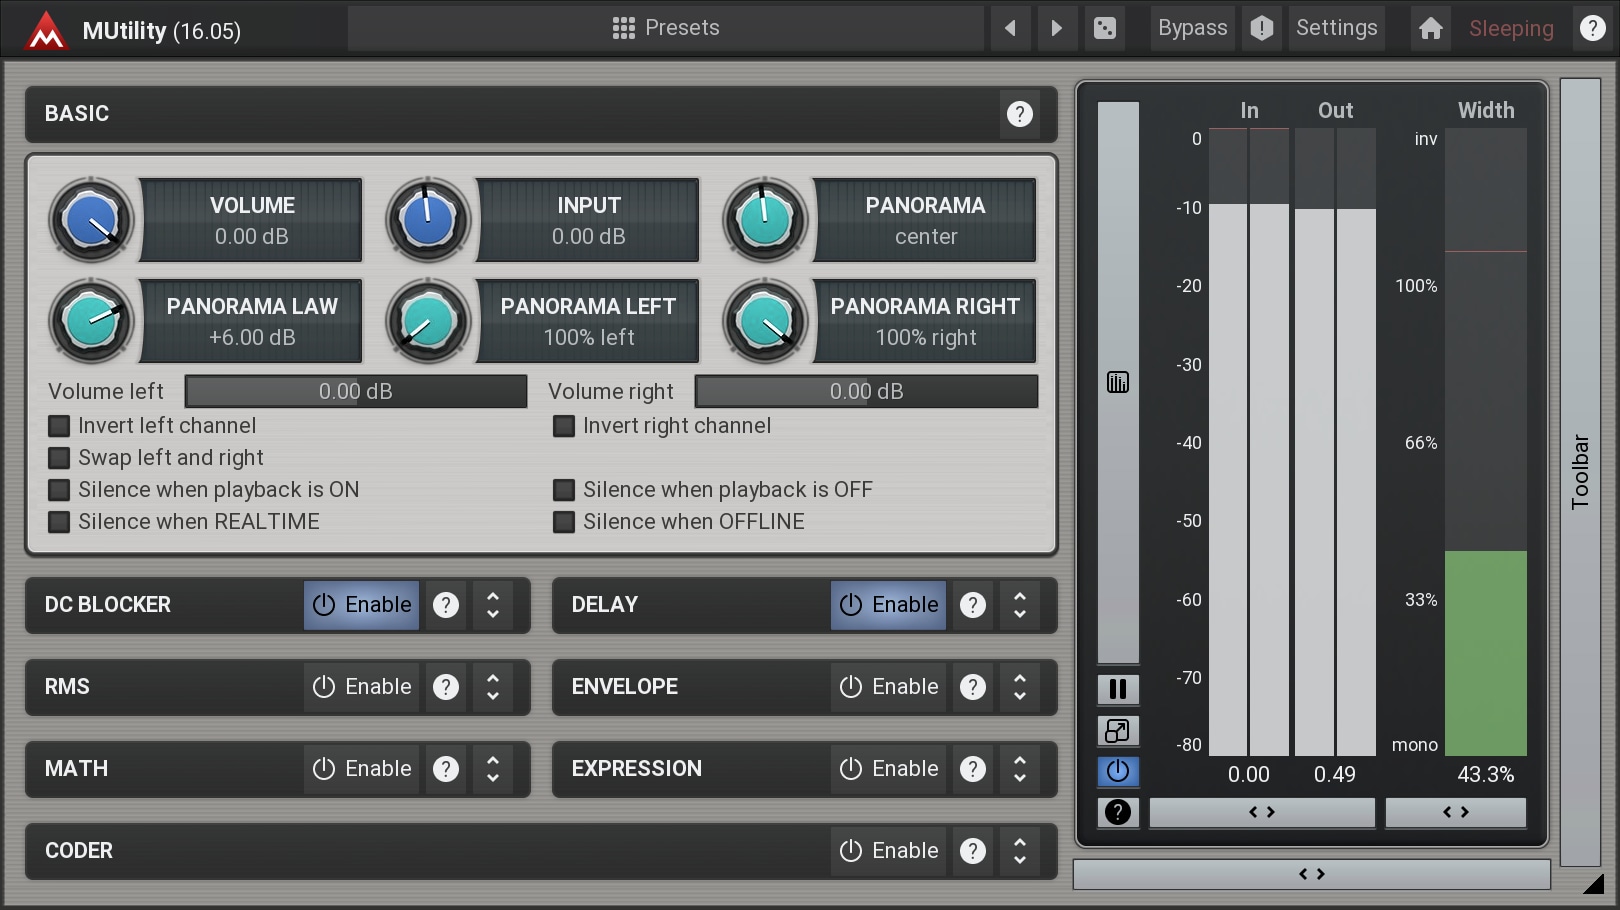Click the In/Out meters collapse arrows button

click(x=1262, y=813)
